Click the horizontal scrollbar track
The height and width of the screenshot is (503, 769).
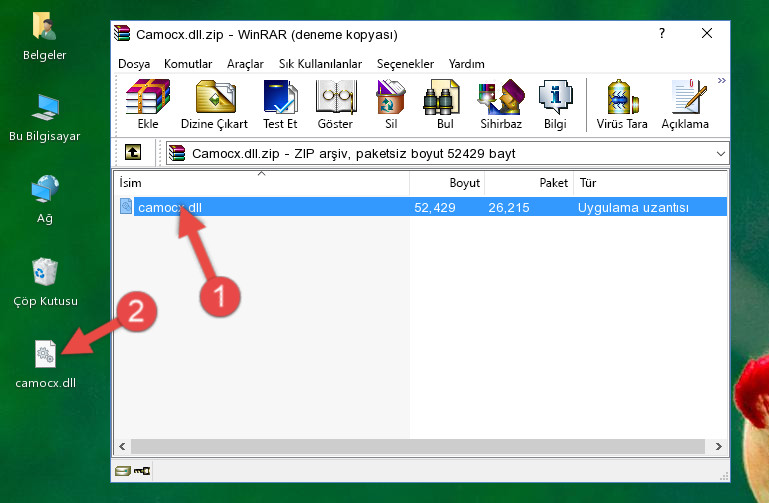[x=418, y=446]
